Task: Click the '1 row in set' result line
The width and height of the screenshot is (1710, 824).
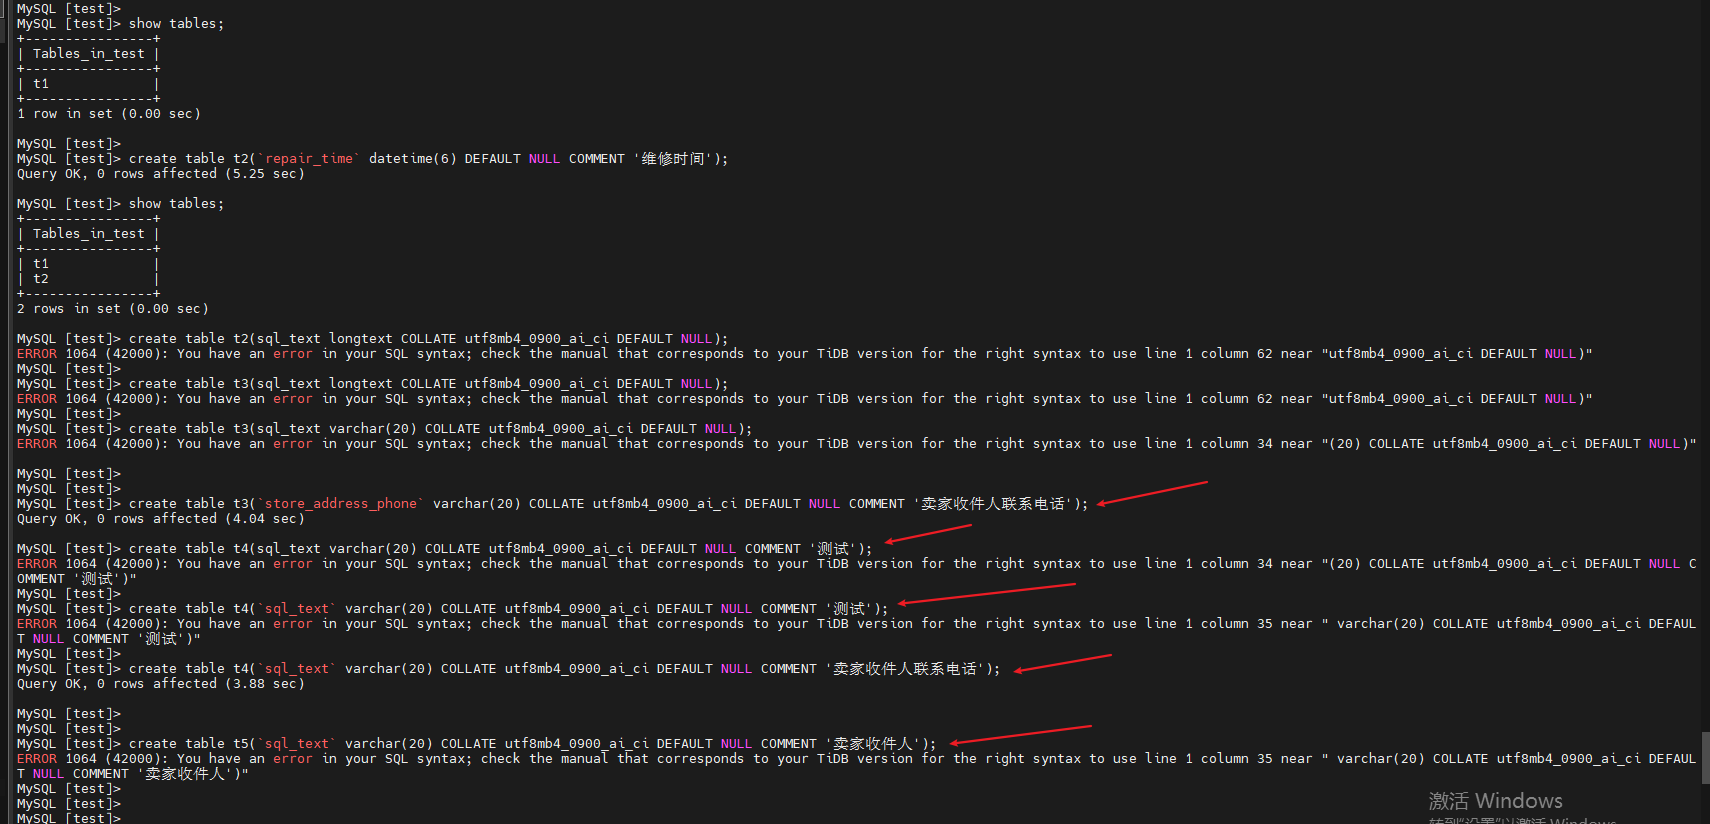Action: point(108,114)
